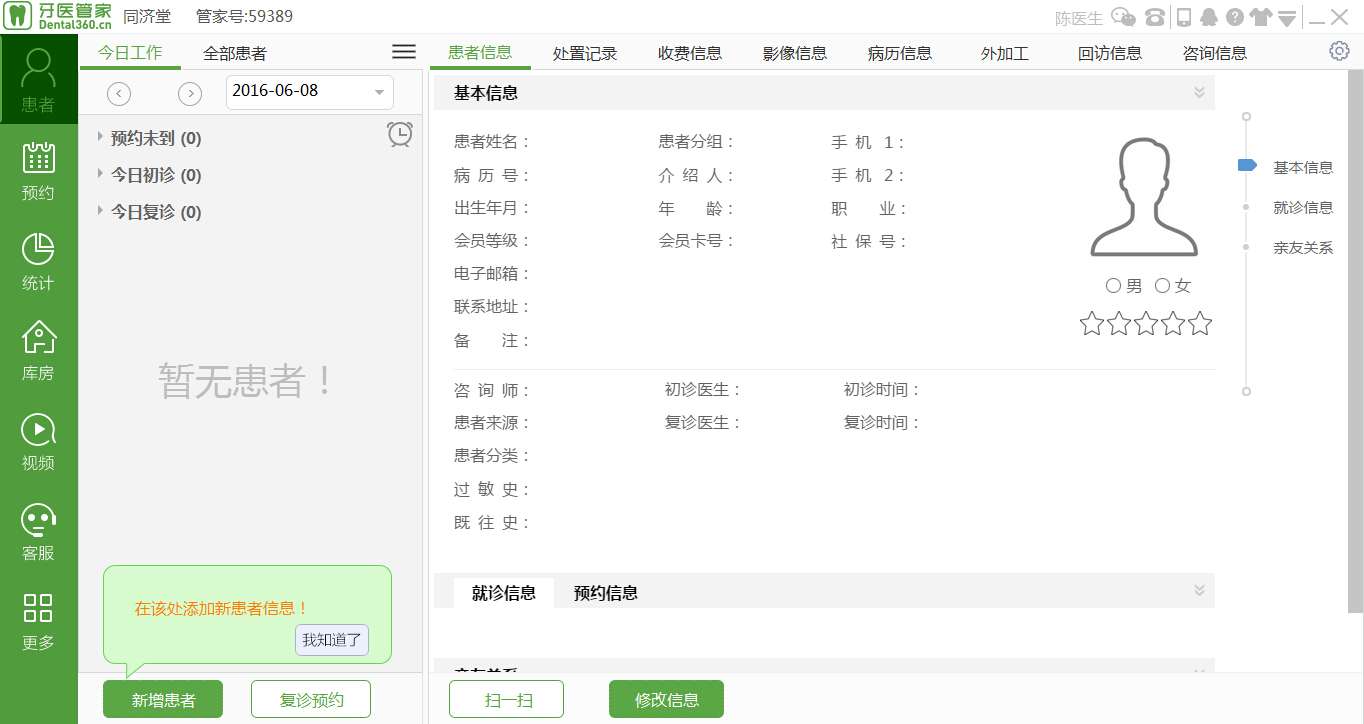Rate patient with the first star
1364x724 pixels.
[1091, 324]
